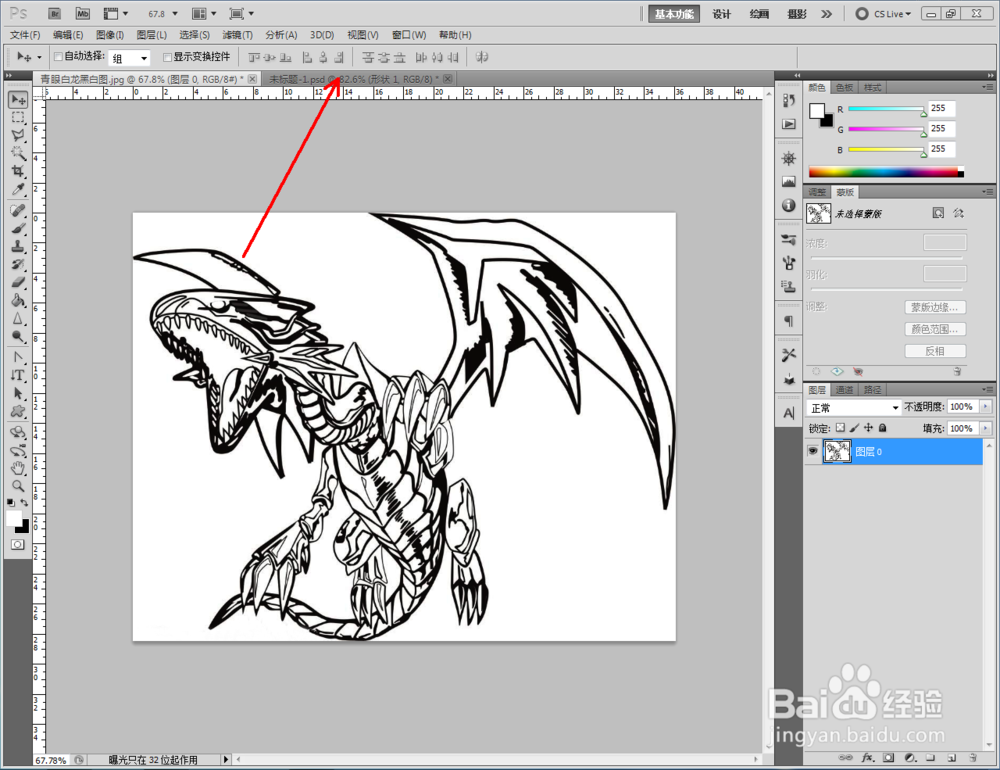Select the Zoom tool
The image size is (1000, 770).
(x=18, y=486)
